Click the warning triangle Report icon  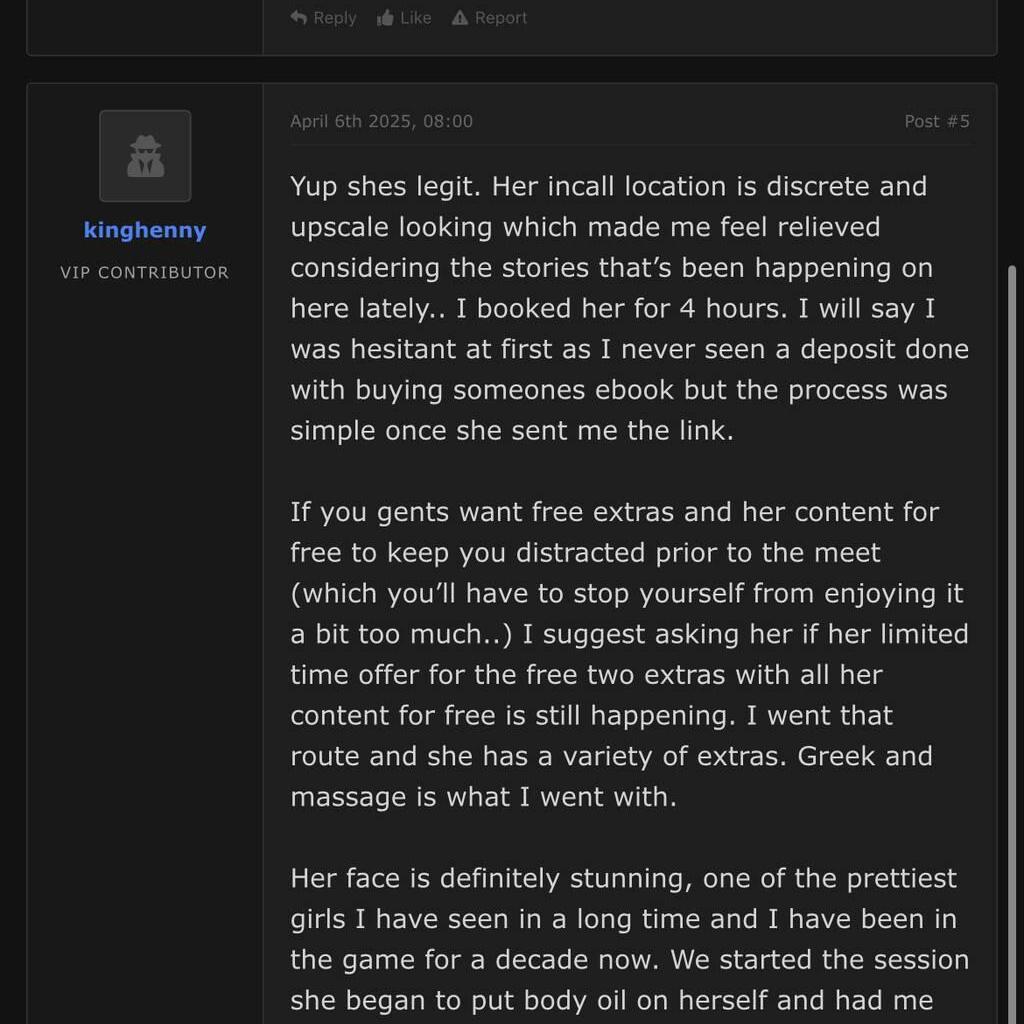[x=460, y=18]
